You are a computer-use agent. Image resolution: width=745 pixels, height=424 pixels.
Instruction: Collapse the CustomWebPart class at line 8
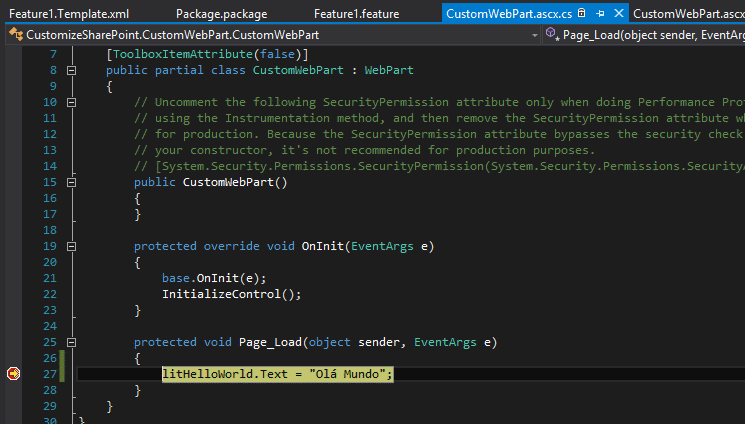pyautogui.click(x=71, y=70)
